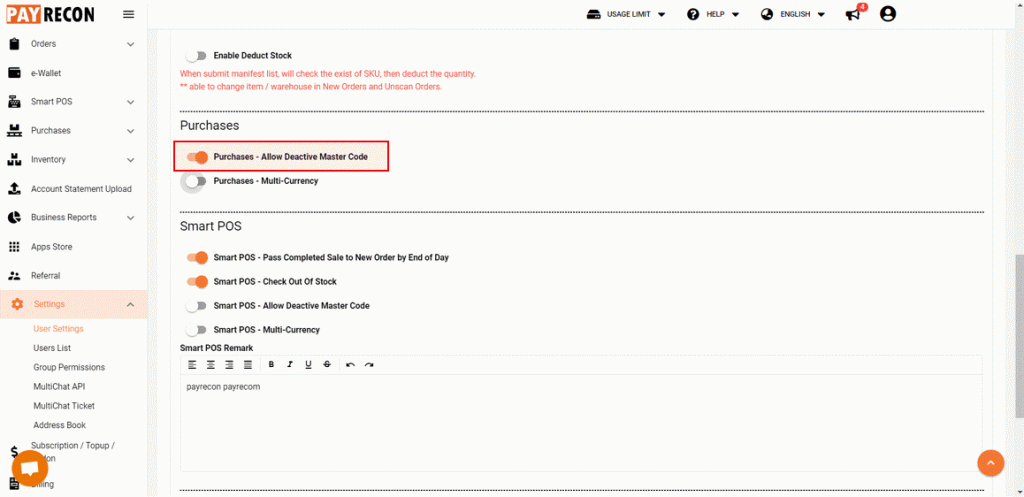The image size is (1024, 497).
Task: Click the Smart POS register icon
Action: (14, 102)
